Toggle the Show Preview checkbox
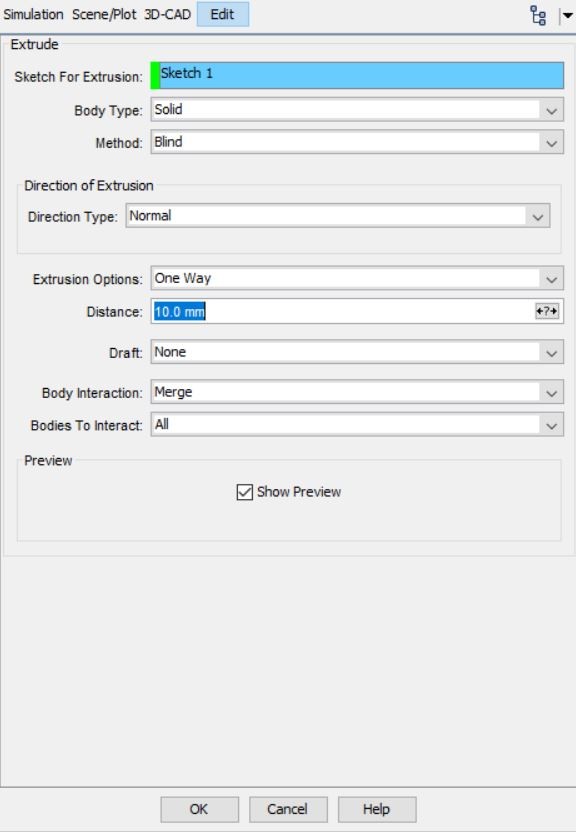Viewport: 576px width, 832px height. [245, 492]
